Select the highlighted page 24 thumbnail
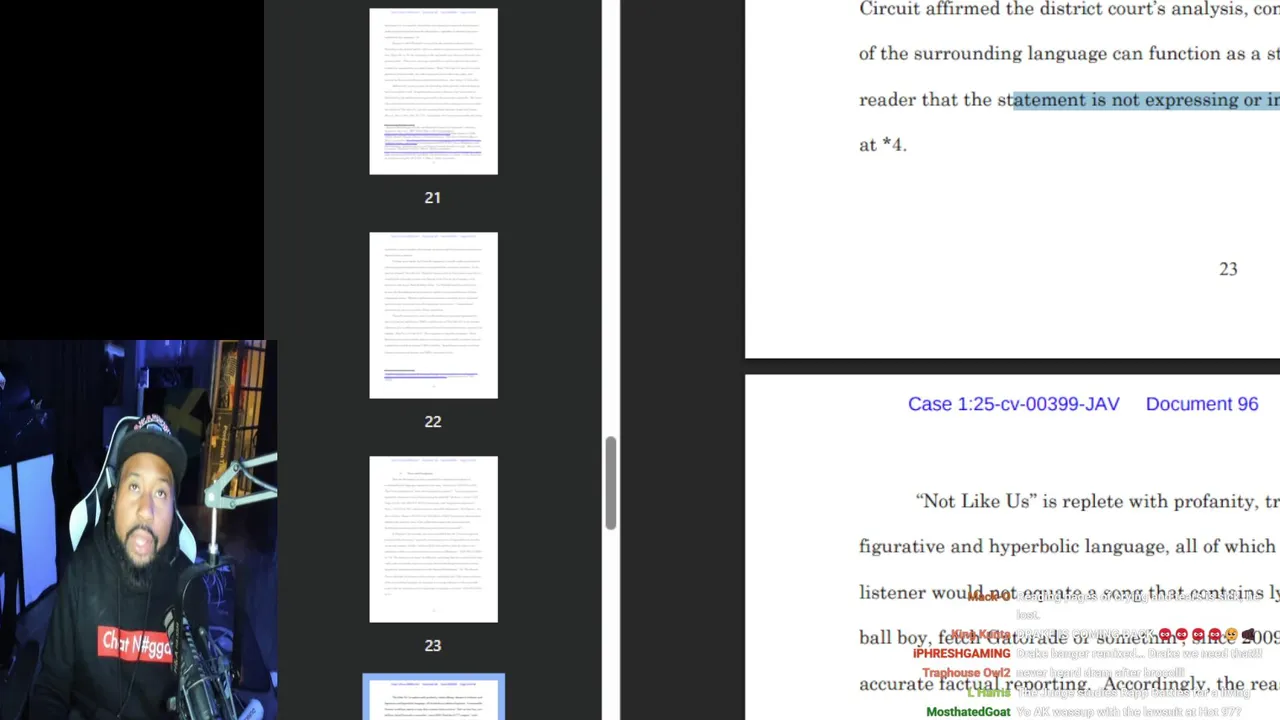The width and height of the screenshot is (1280, 720). tap(433, 698)
